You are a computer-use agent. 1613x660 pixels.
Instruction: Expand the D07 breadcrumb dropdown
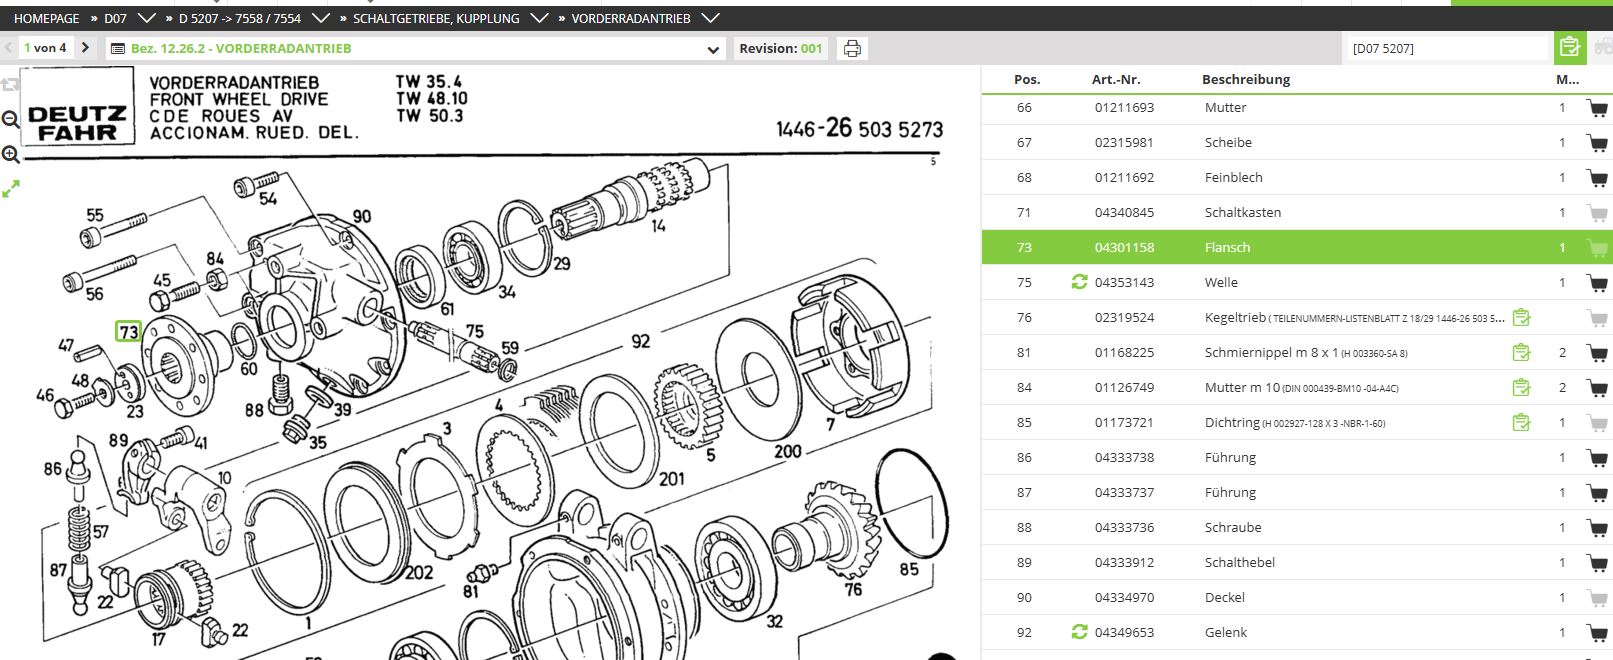[x=146, y=18]
